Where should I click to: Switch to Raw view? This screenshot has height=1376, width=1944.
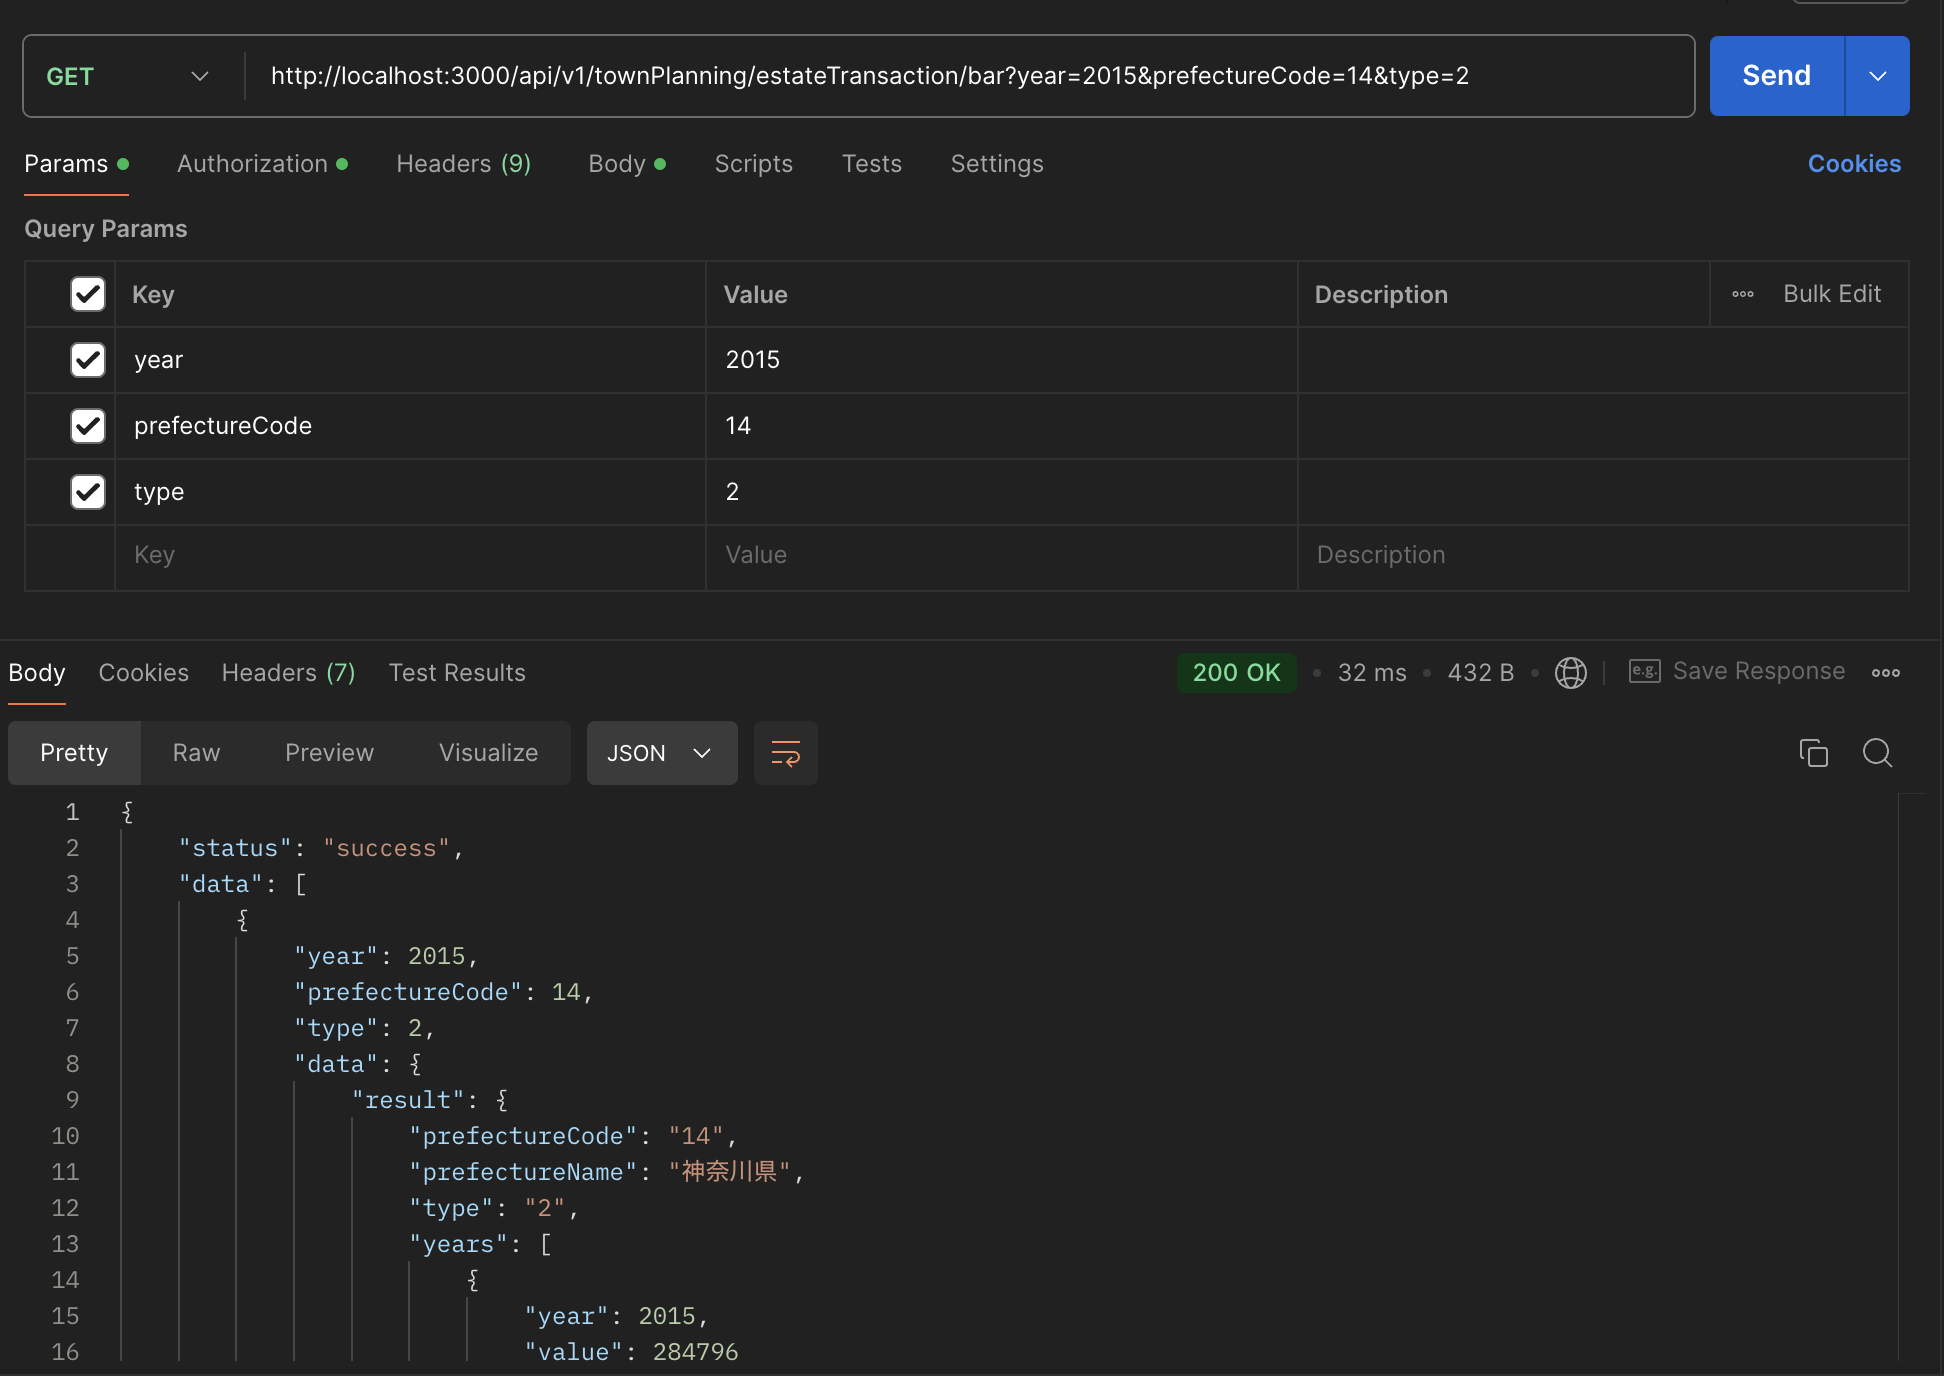pos(196,753)
